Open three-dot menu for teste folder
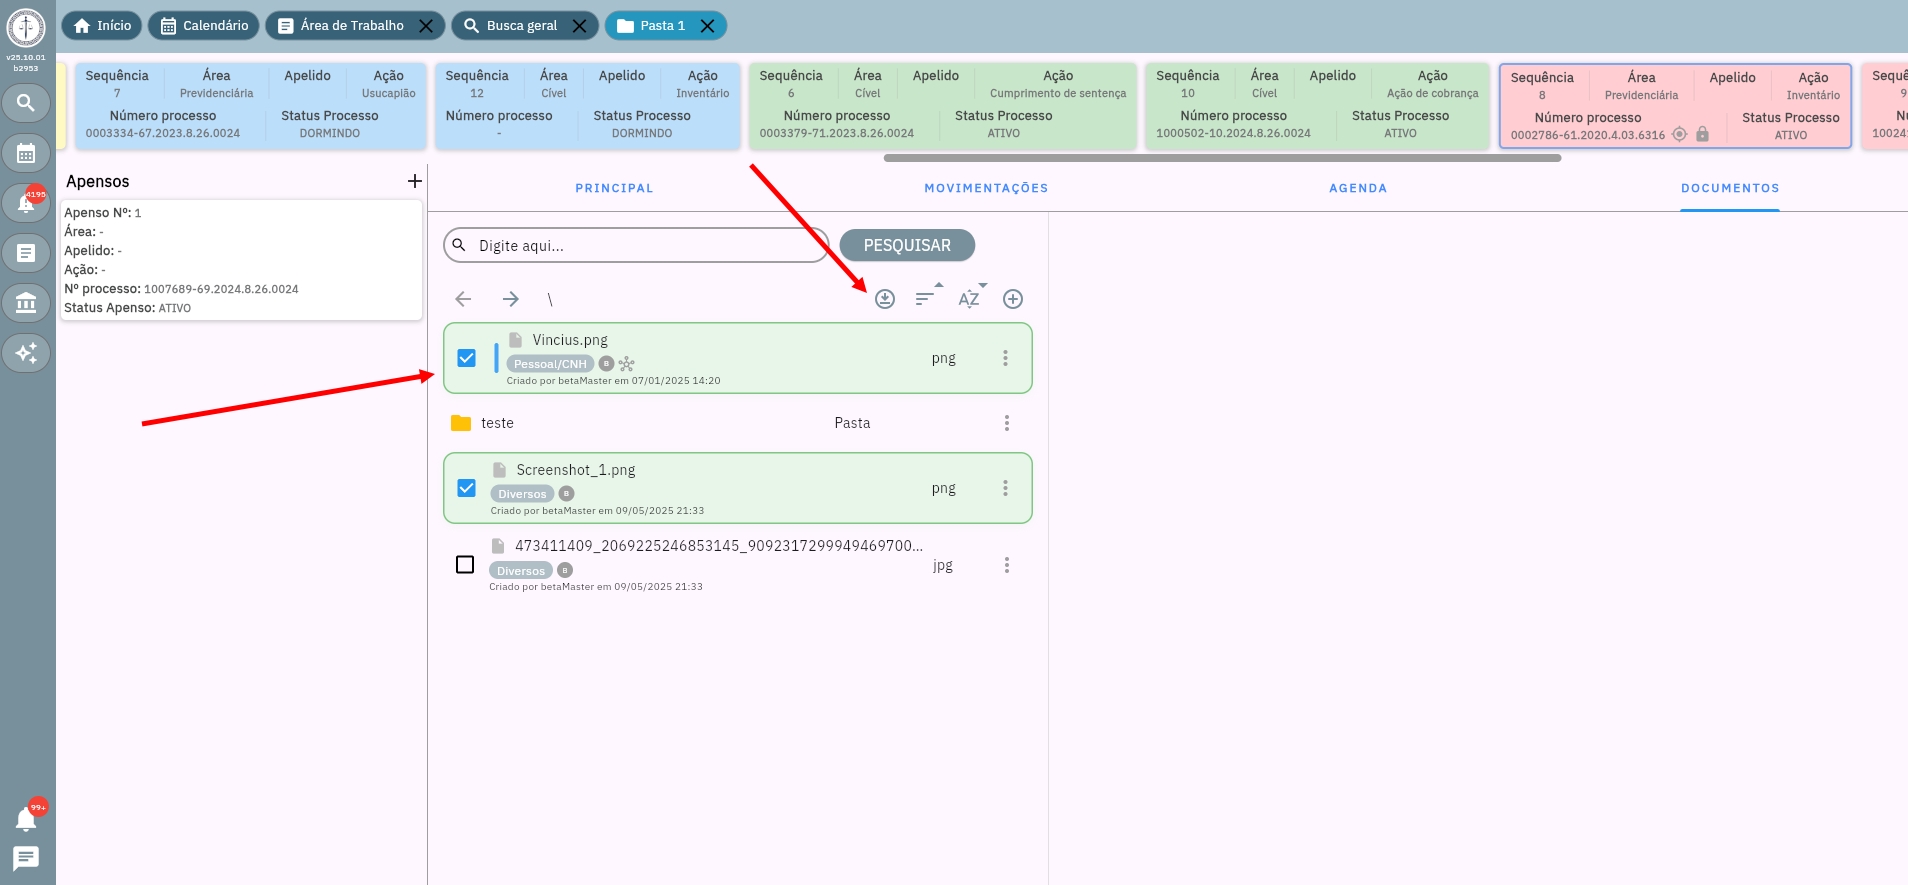 [1006, 423]
